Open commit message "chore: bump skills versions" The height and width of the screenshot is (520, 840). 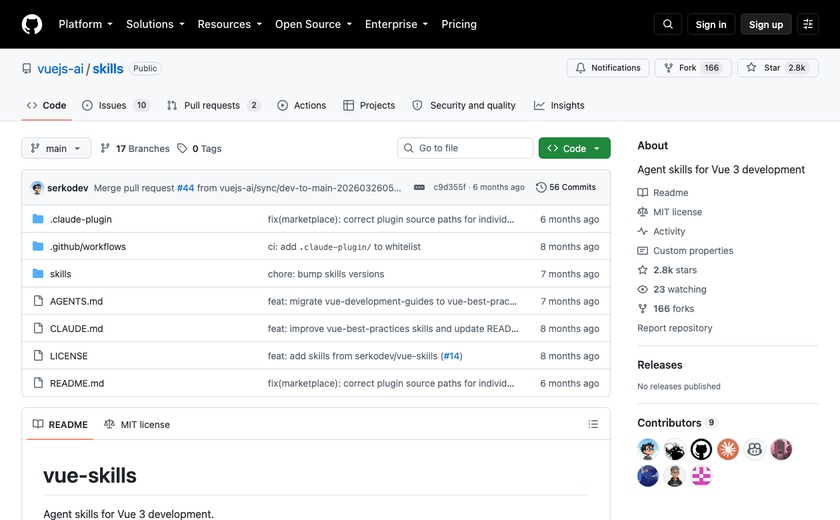pos(326,274)
